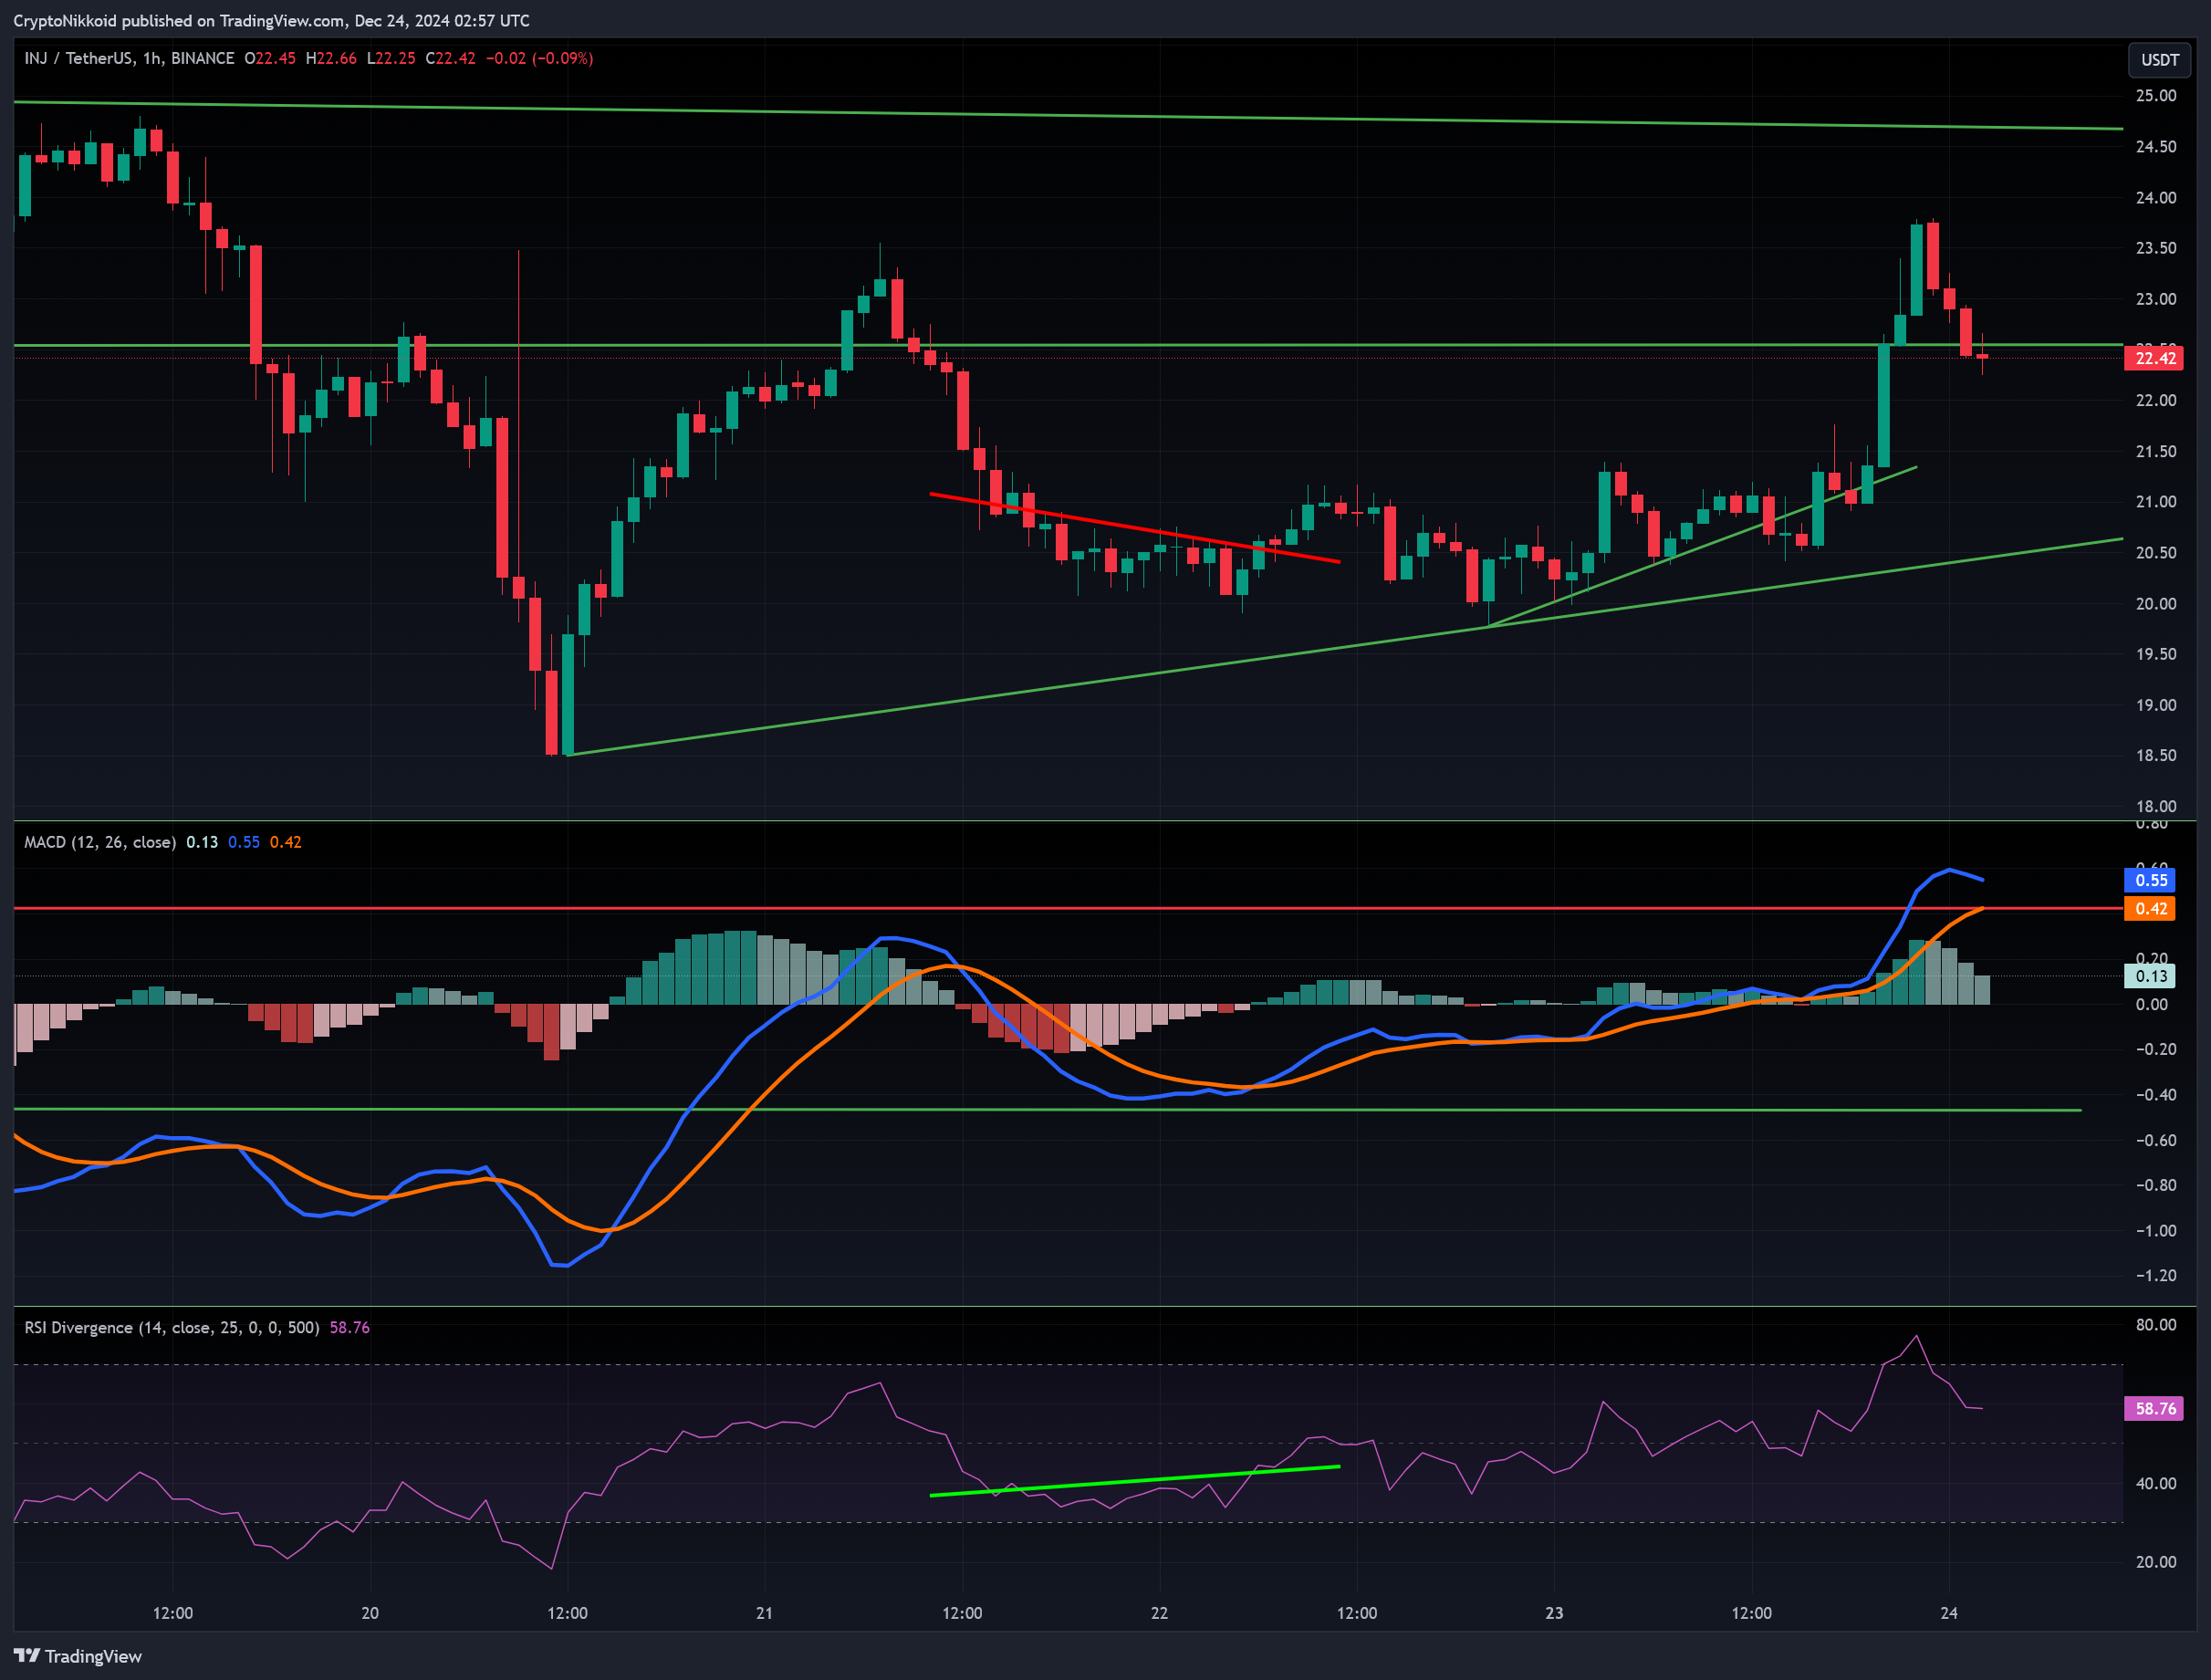Image resolution: width=2211 pixels, height=1680 pixels.
Task: Click the −0.60 MACD axis label
Action: pos(2155,1140)
